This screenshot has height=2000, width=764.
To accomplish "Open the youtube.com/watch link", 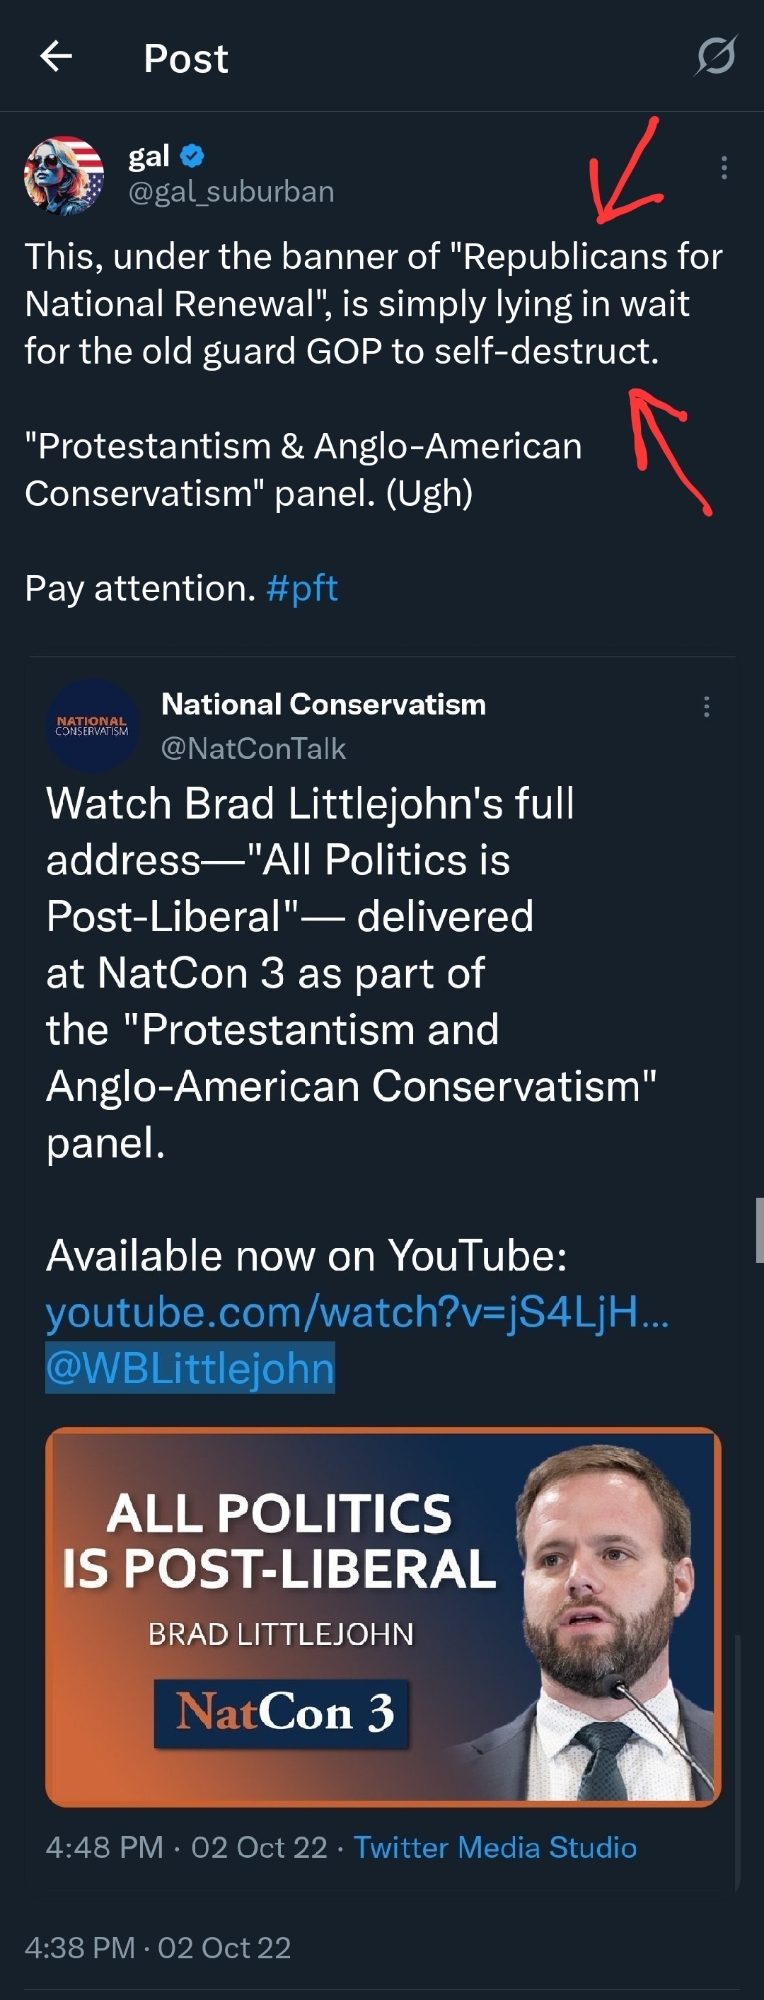I will click(x=357, y=1312).
